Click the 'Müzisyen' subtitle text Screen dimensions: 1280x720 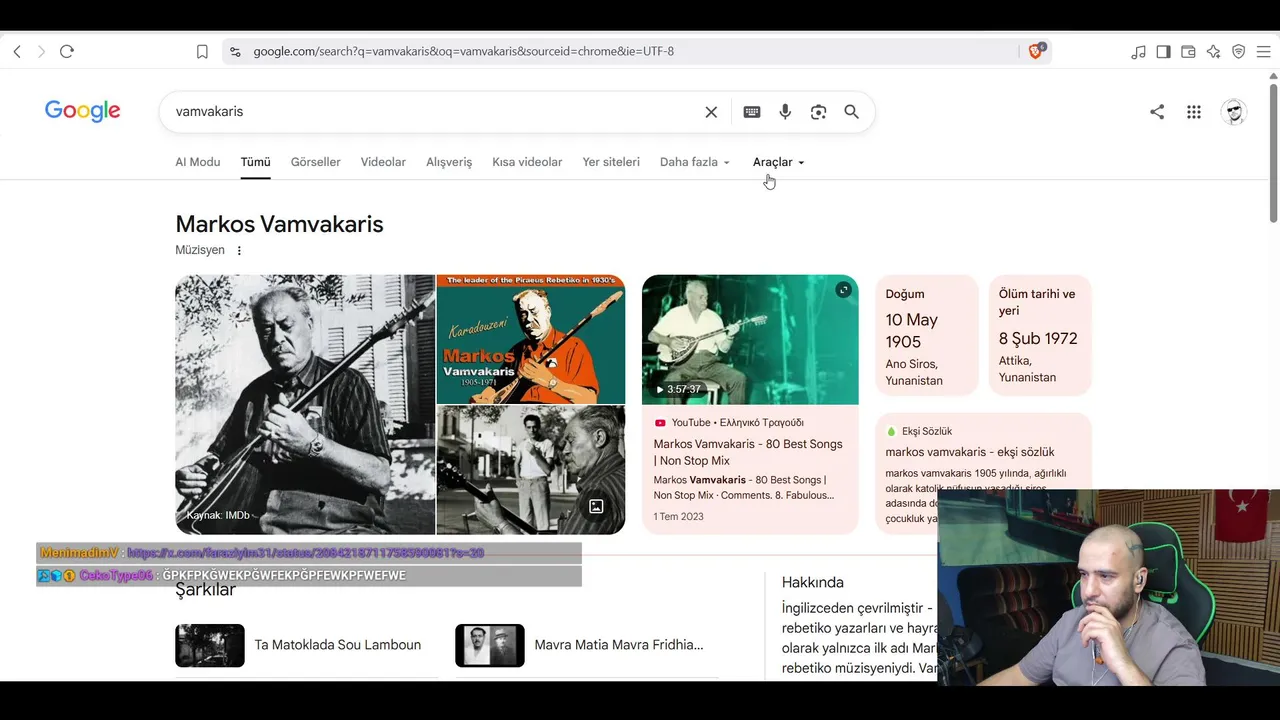(200, 250)
